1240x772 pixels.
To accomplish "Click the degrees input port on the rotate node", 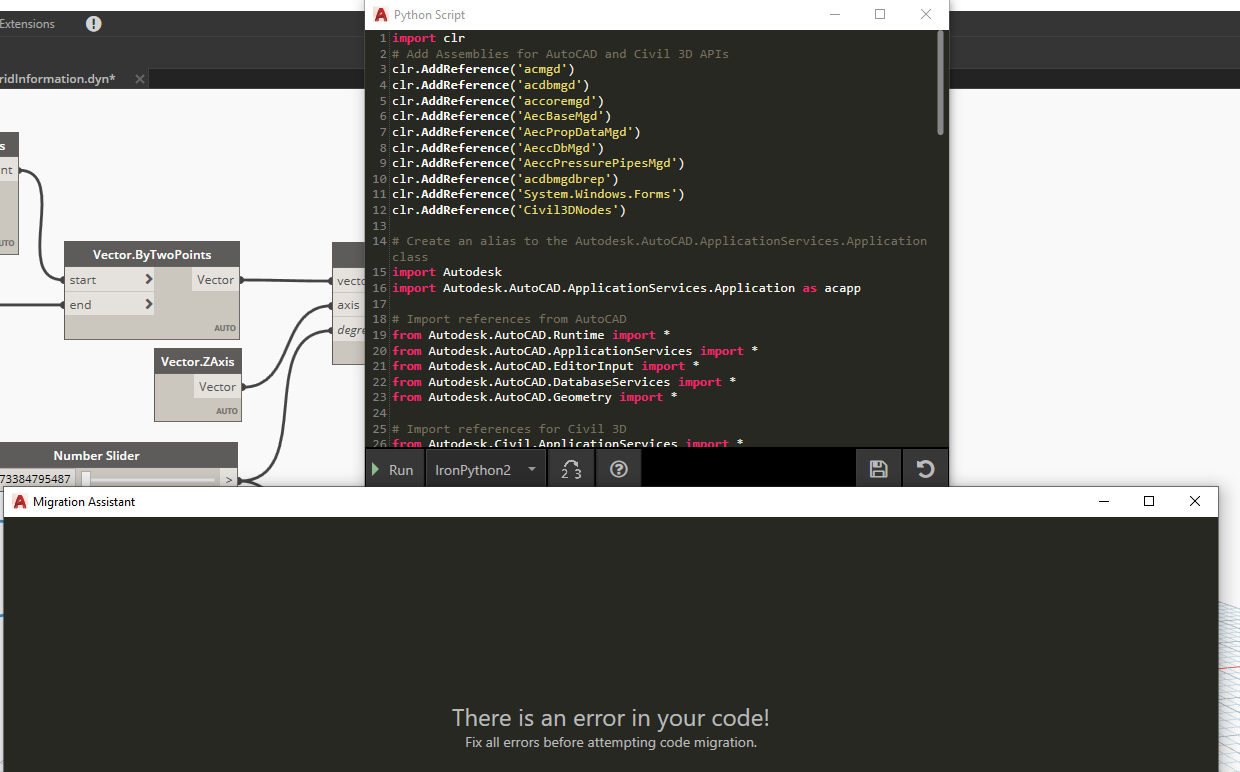I will 350,330.
